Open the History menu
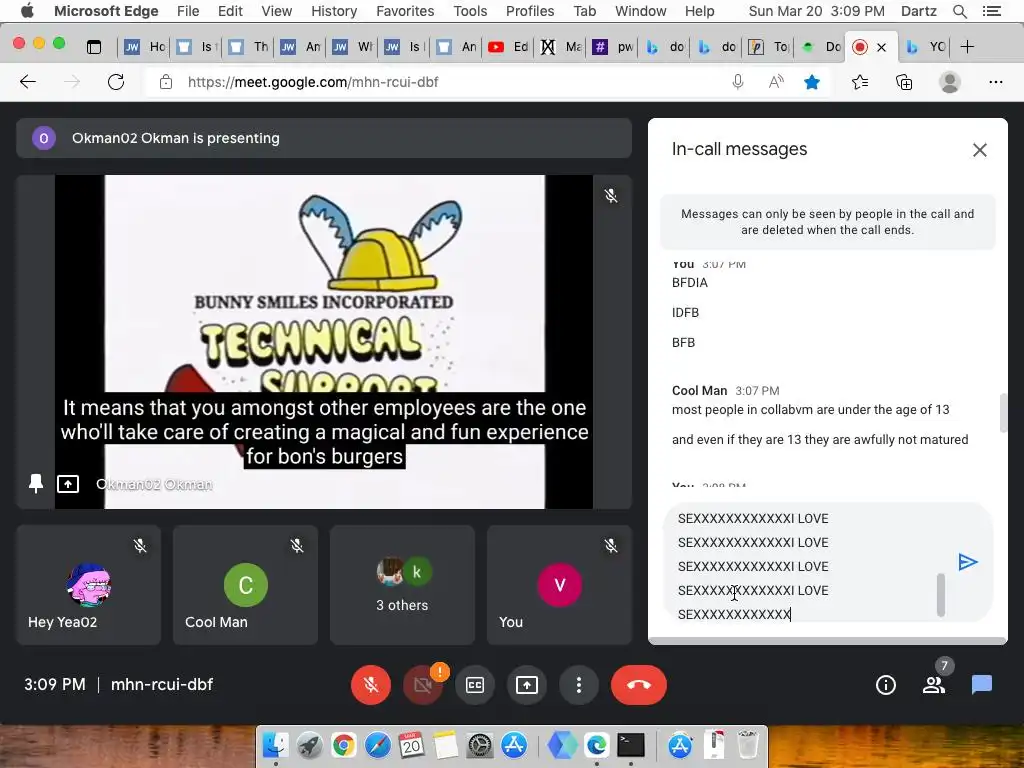This screenshot has height=768, width=1024. point(334,11)
